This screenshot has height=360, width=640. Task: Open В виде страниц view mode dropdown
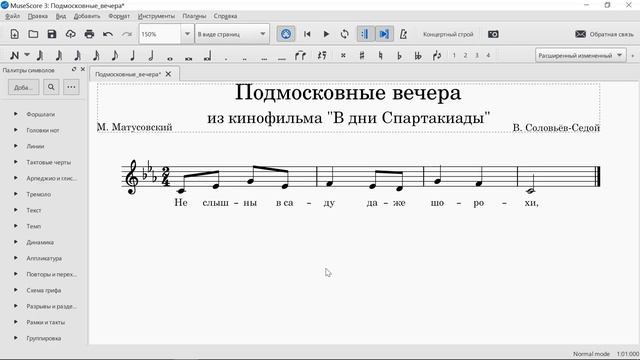(232, 34)
